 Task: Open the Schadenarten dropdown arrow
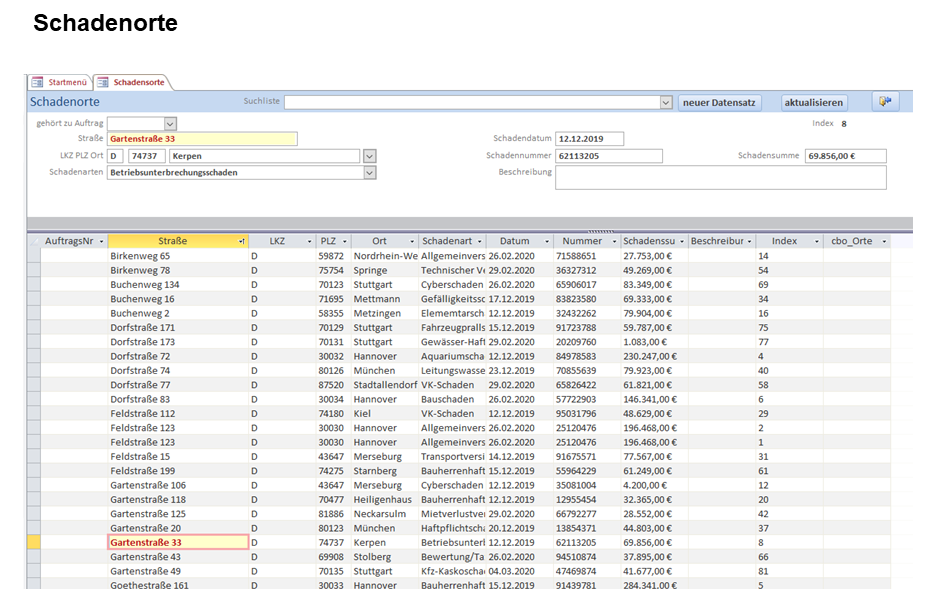[x=370, y=173]
